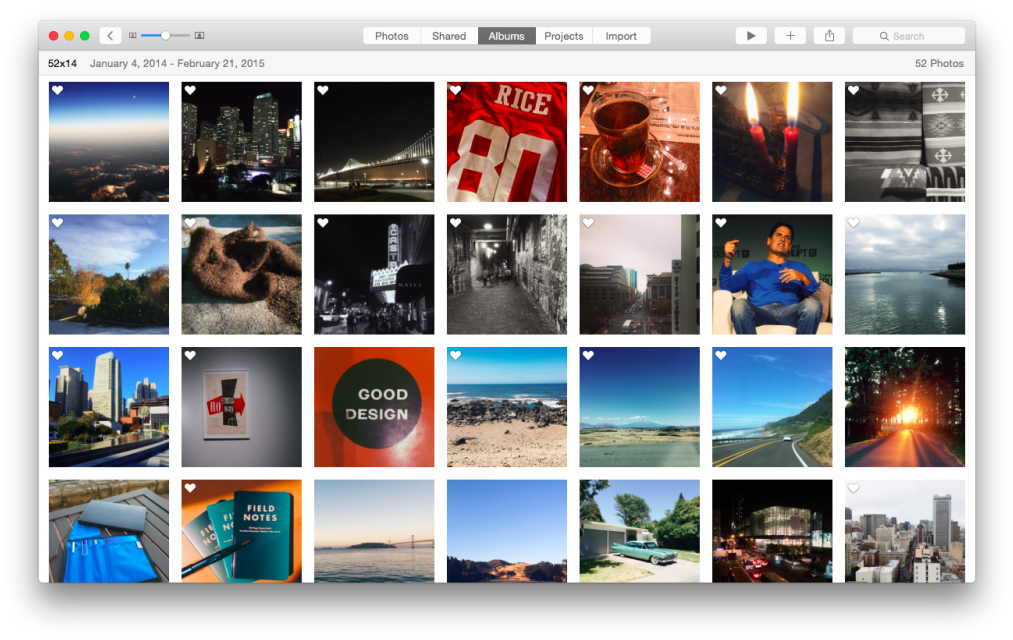Create a new album with the plus icon

coord(790,35)
